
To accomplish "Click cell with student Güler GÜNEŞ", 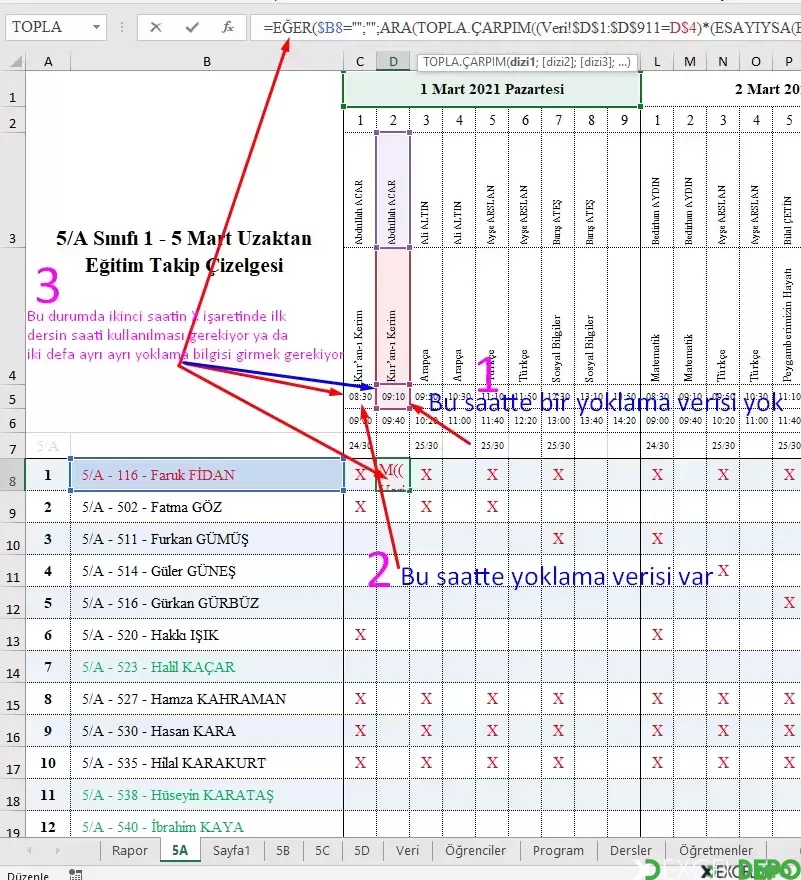I will (x=207, y=571).
